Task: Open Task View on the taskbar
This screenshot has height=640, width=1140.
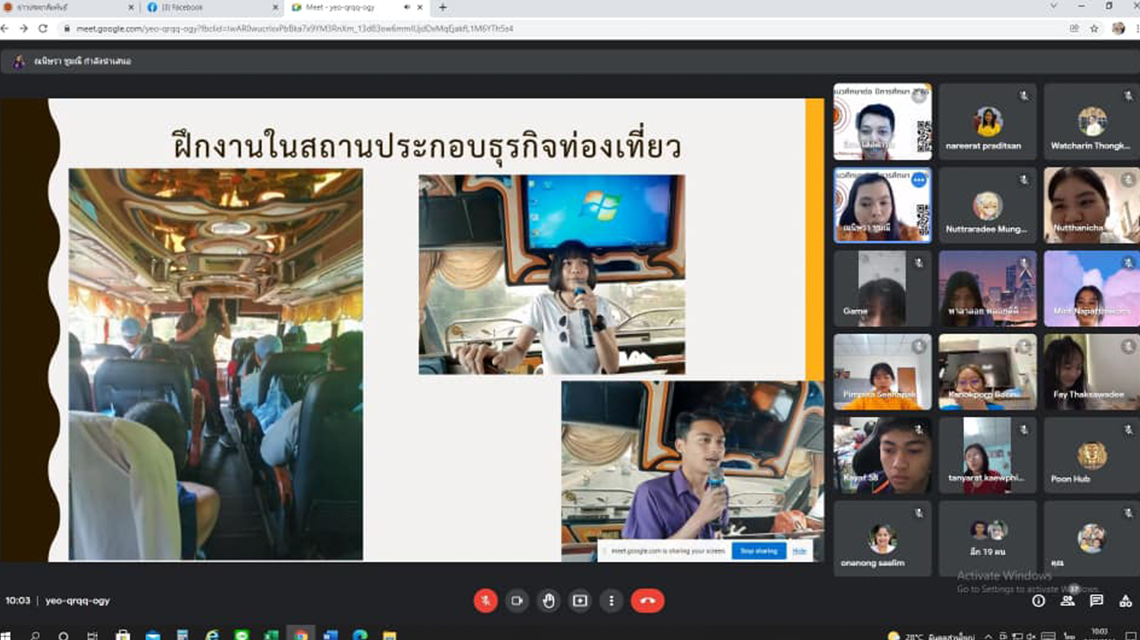Action: pos(92,635)
